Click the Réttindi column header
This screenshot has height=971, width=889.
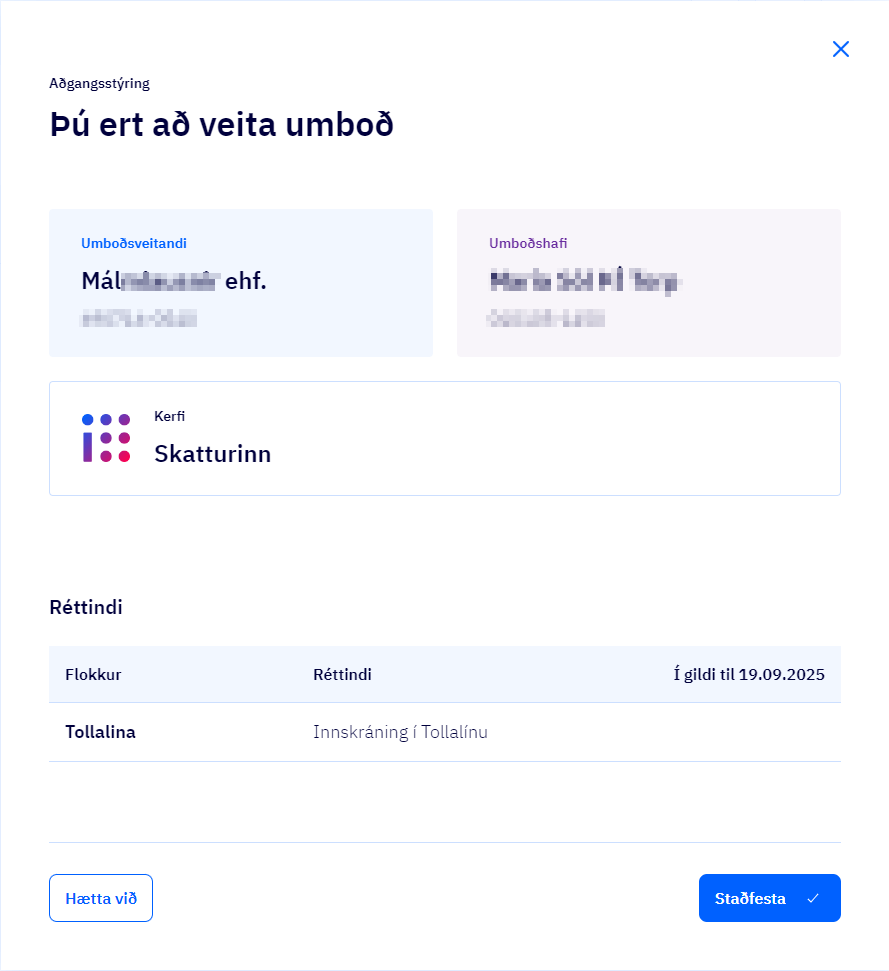(x=342, y=675)
